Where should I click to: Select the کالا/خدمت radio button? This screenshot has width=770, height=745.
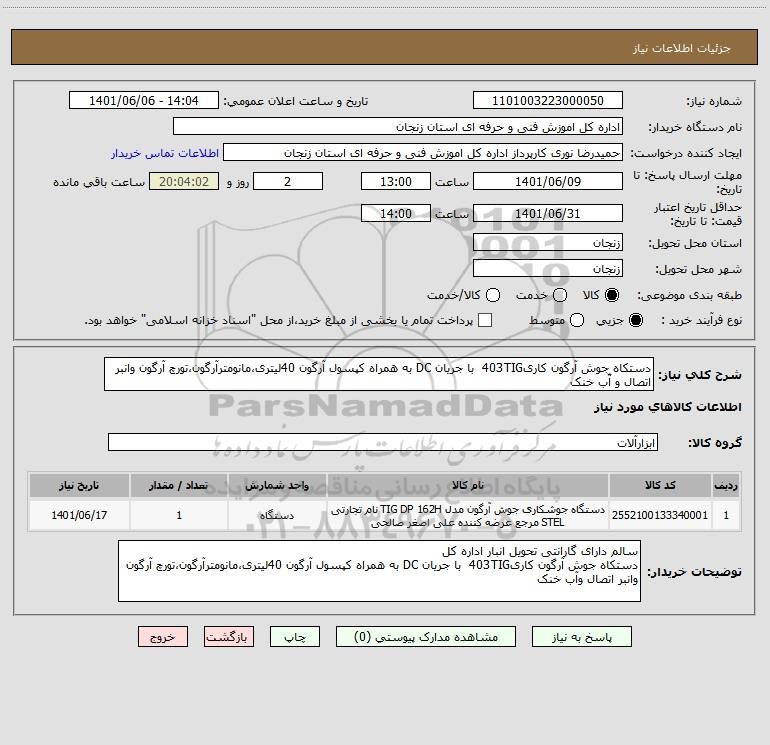(493, 295)
